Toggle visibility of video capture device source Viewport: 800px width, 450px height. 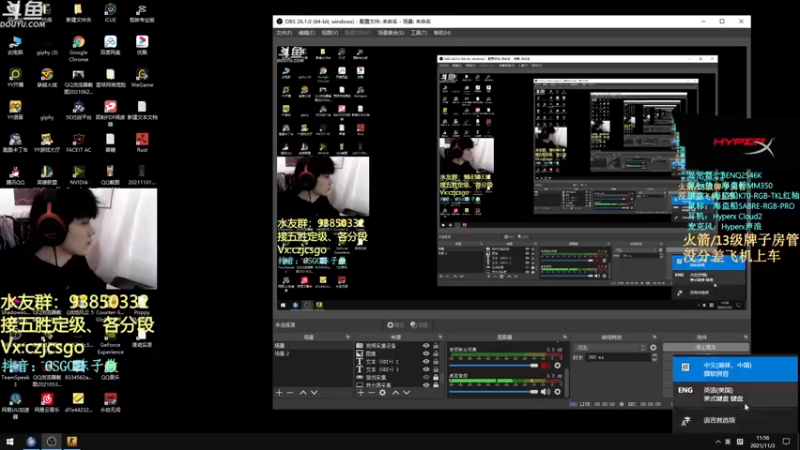(x=426, y=346)
